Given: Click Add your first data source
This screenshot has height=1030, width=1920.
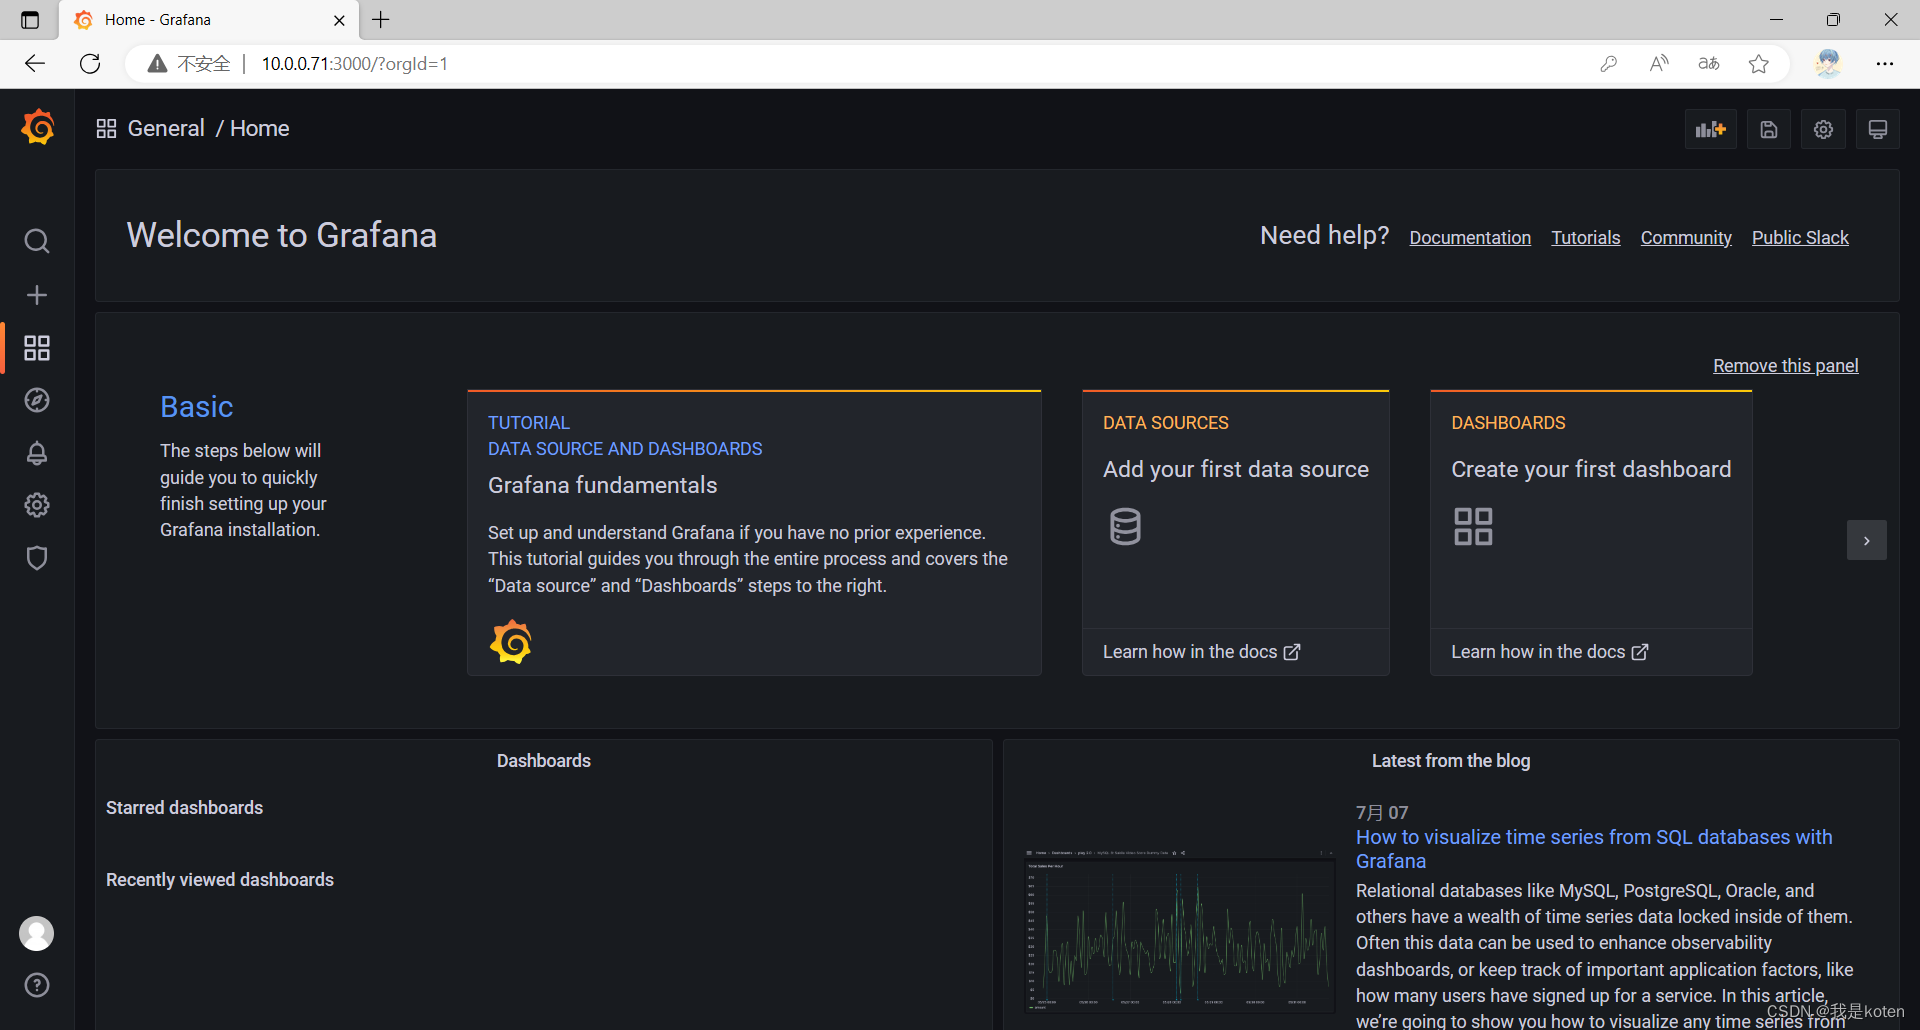Looking at the screenshot, I should click(x=1236, y=469).
